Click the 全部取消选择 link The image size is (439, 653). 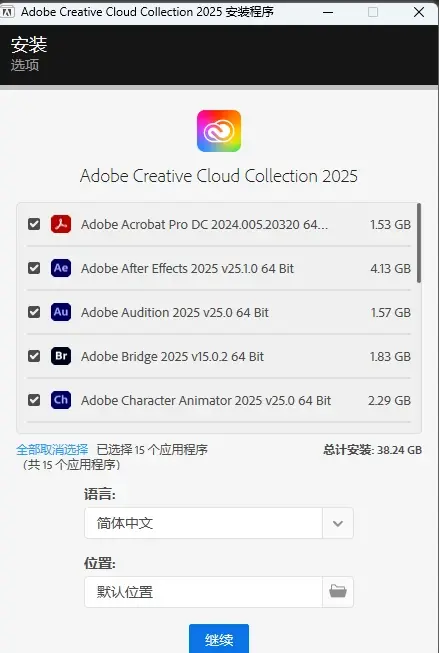coord(52,450)
